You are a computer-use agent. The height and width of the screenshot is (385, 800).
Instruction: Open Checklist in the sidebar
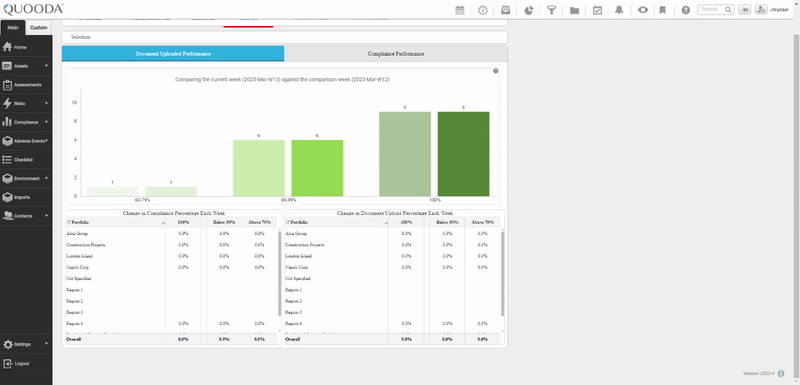[26, 160]
